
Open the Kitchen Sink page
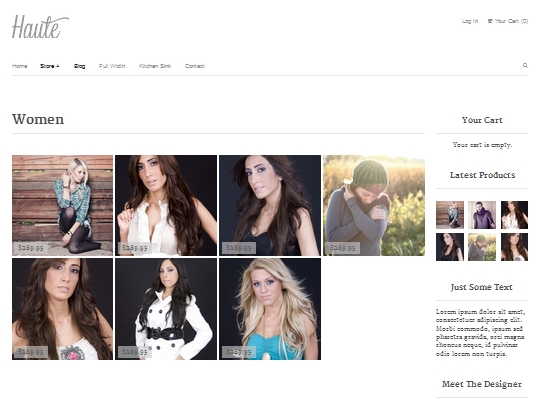(155, 66)
